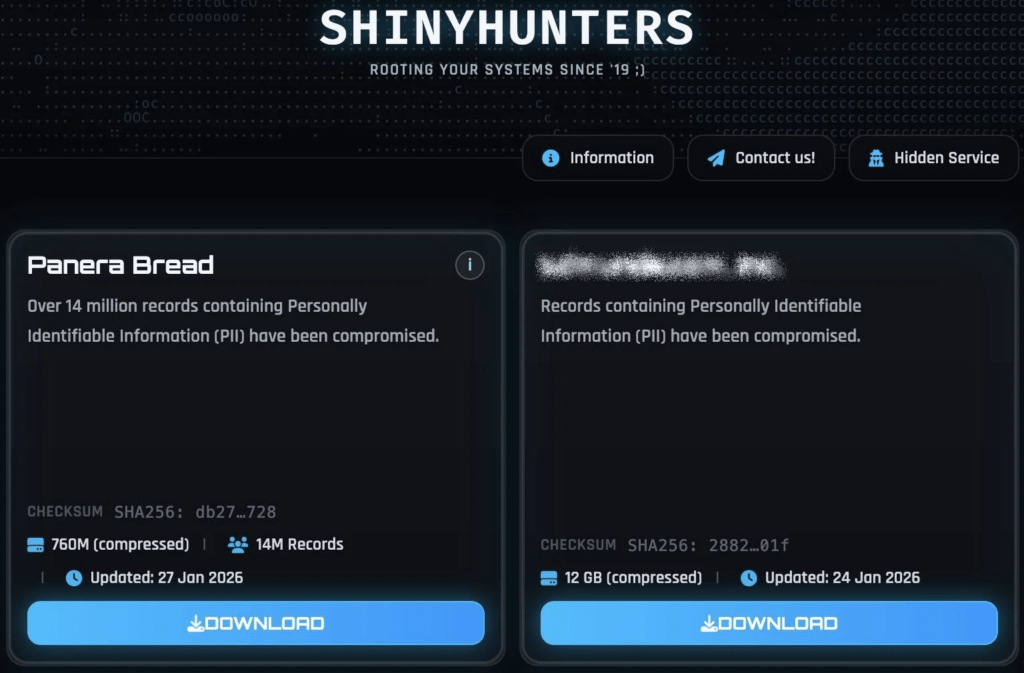Click the storage icon beside 12 GB
The height and width of the screenshot is (673, 1024).
point(549,578)
